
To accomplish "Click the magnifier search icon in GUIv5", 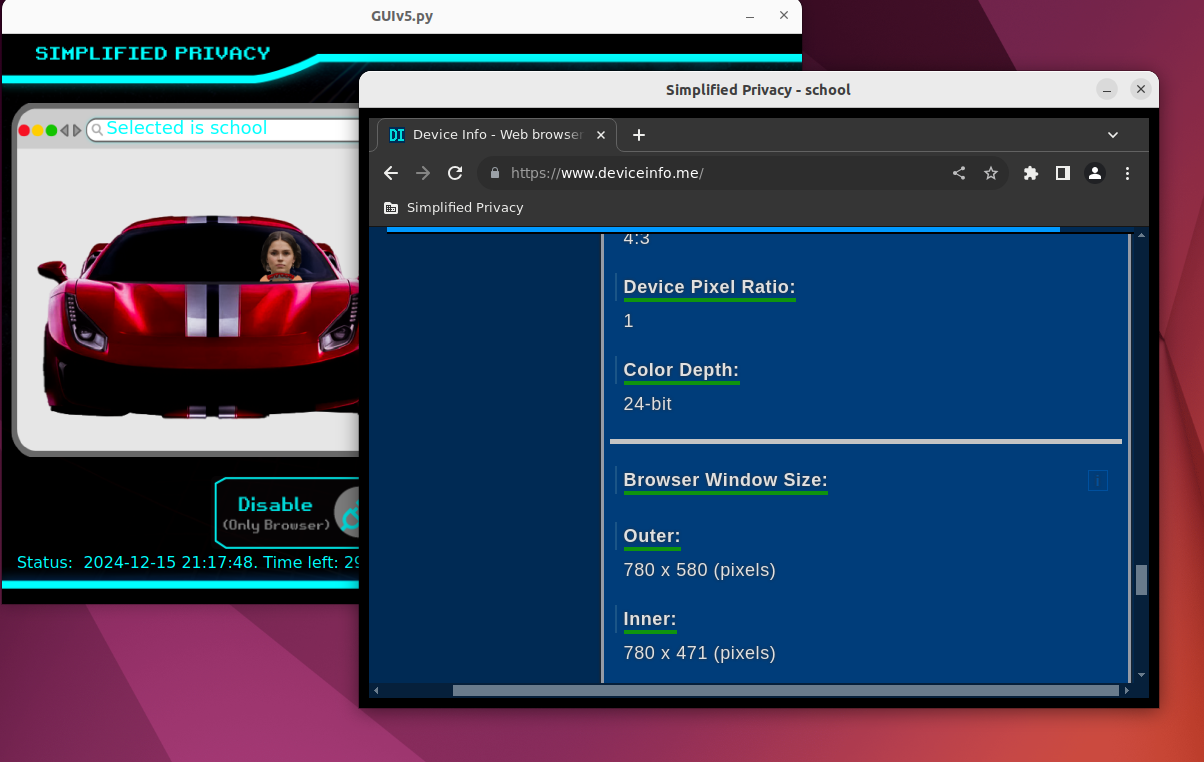I will coord(97,129).
